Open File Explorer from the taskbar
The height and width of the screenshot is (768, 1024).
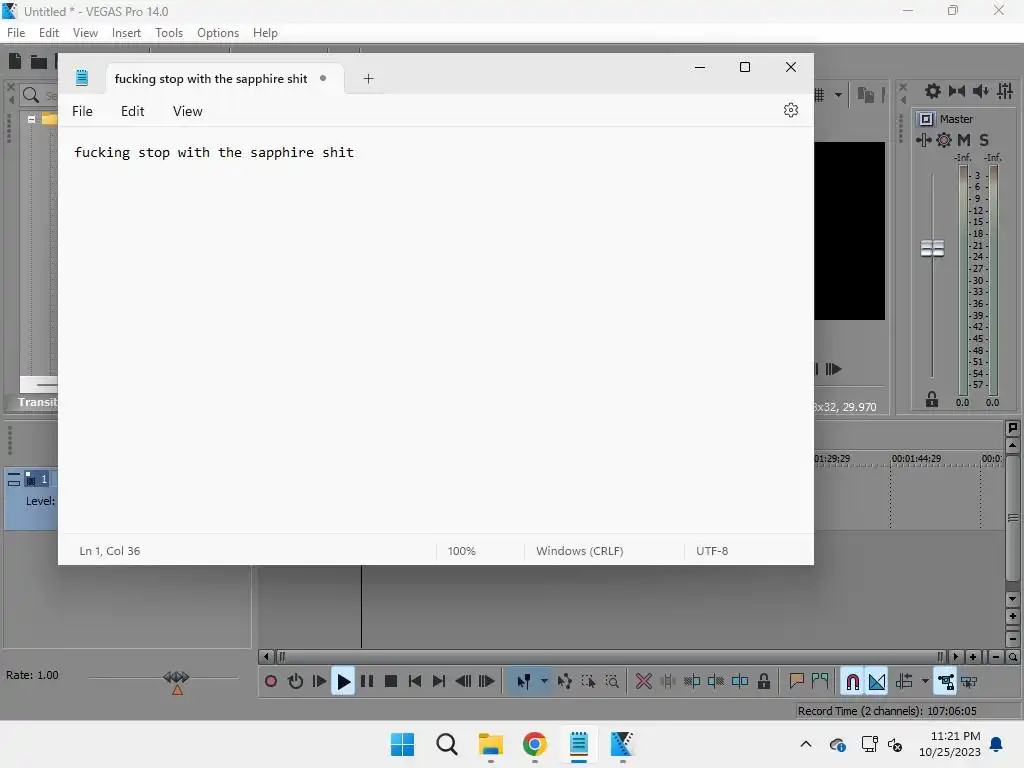pyautogui.click(x=490, y=744)
